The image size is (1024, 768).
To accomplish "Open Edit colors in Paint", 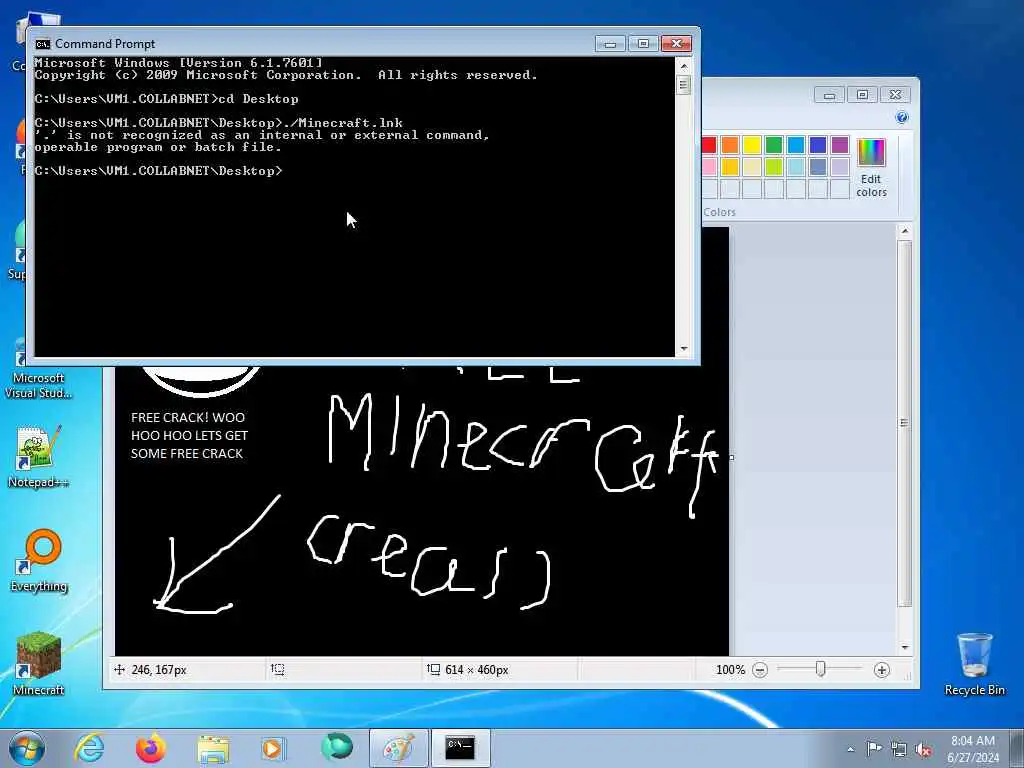I will [x=871, y=168].
